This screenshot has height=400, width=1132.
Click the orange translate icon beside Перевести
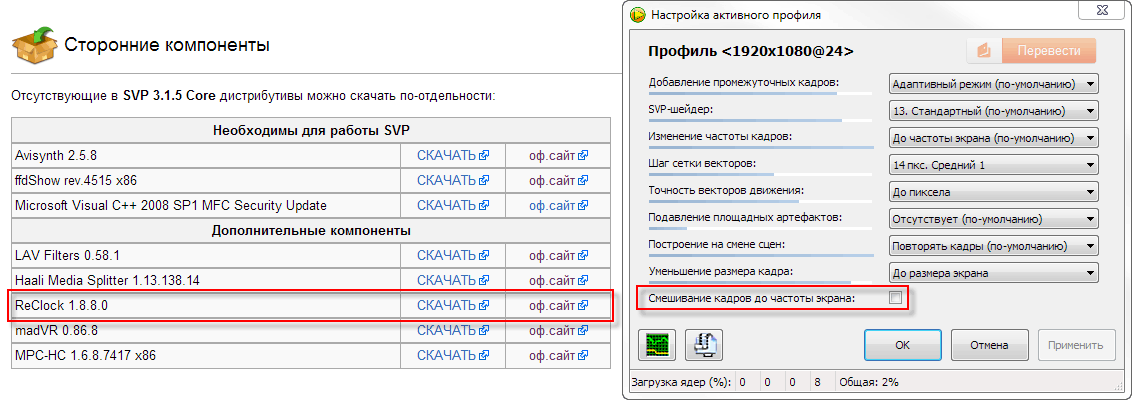983,51
